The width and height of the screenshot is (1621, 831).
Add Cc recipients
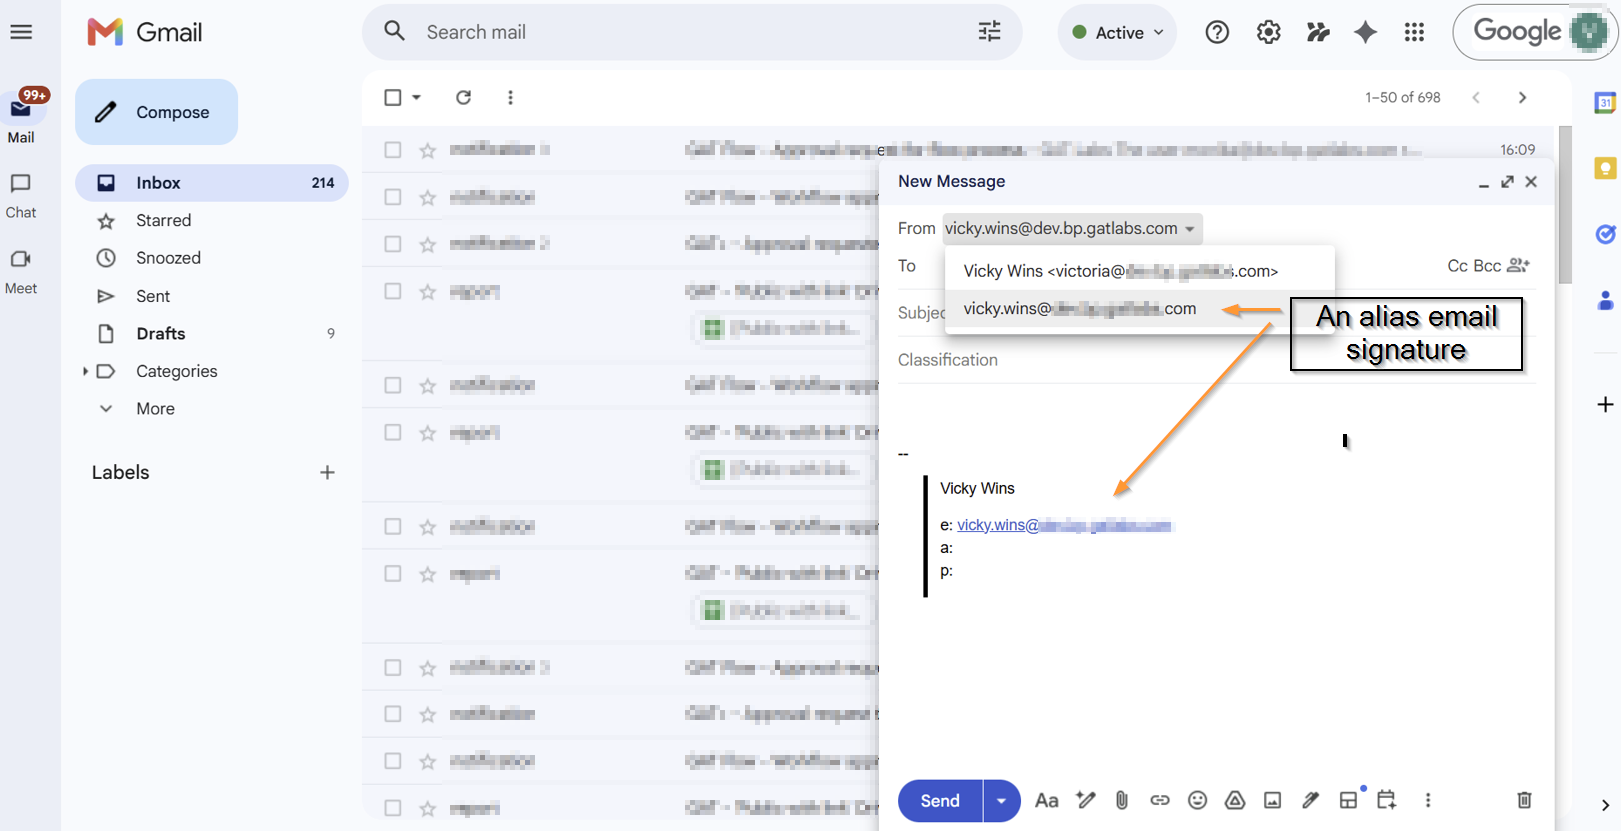pyautogui.click(x=1457, y=266)
